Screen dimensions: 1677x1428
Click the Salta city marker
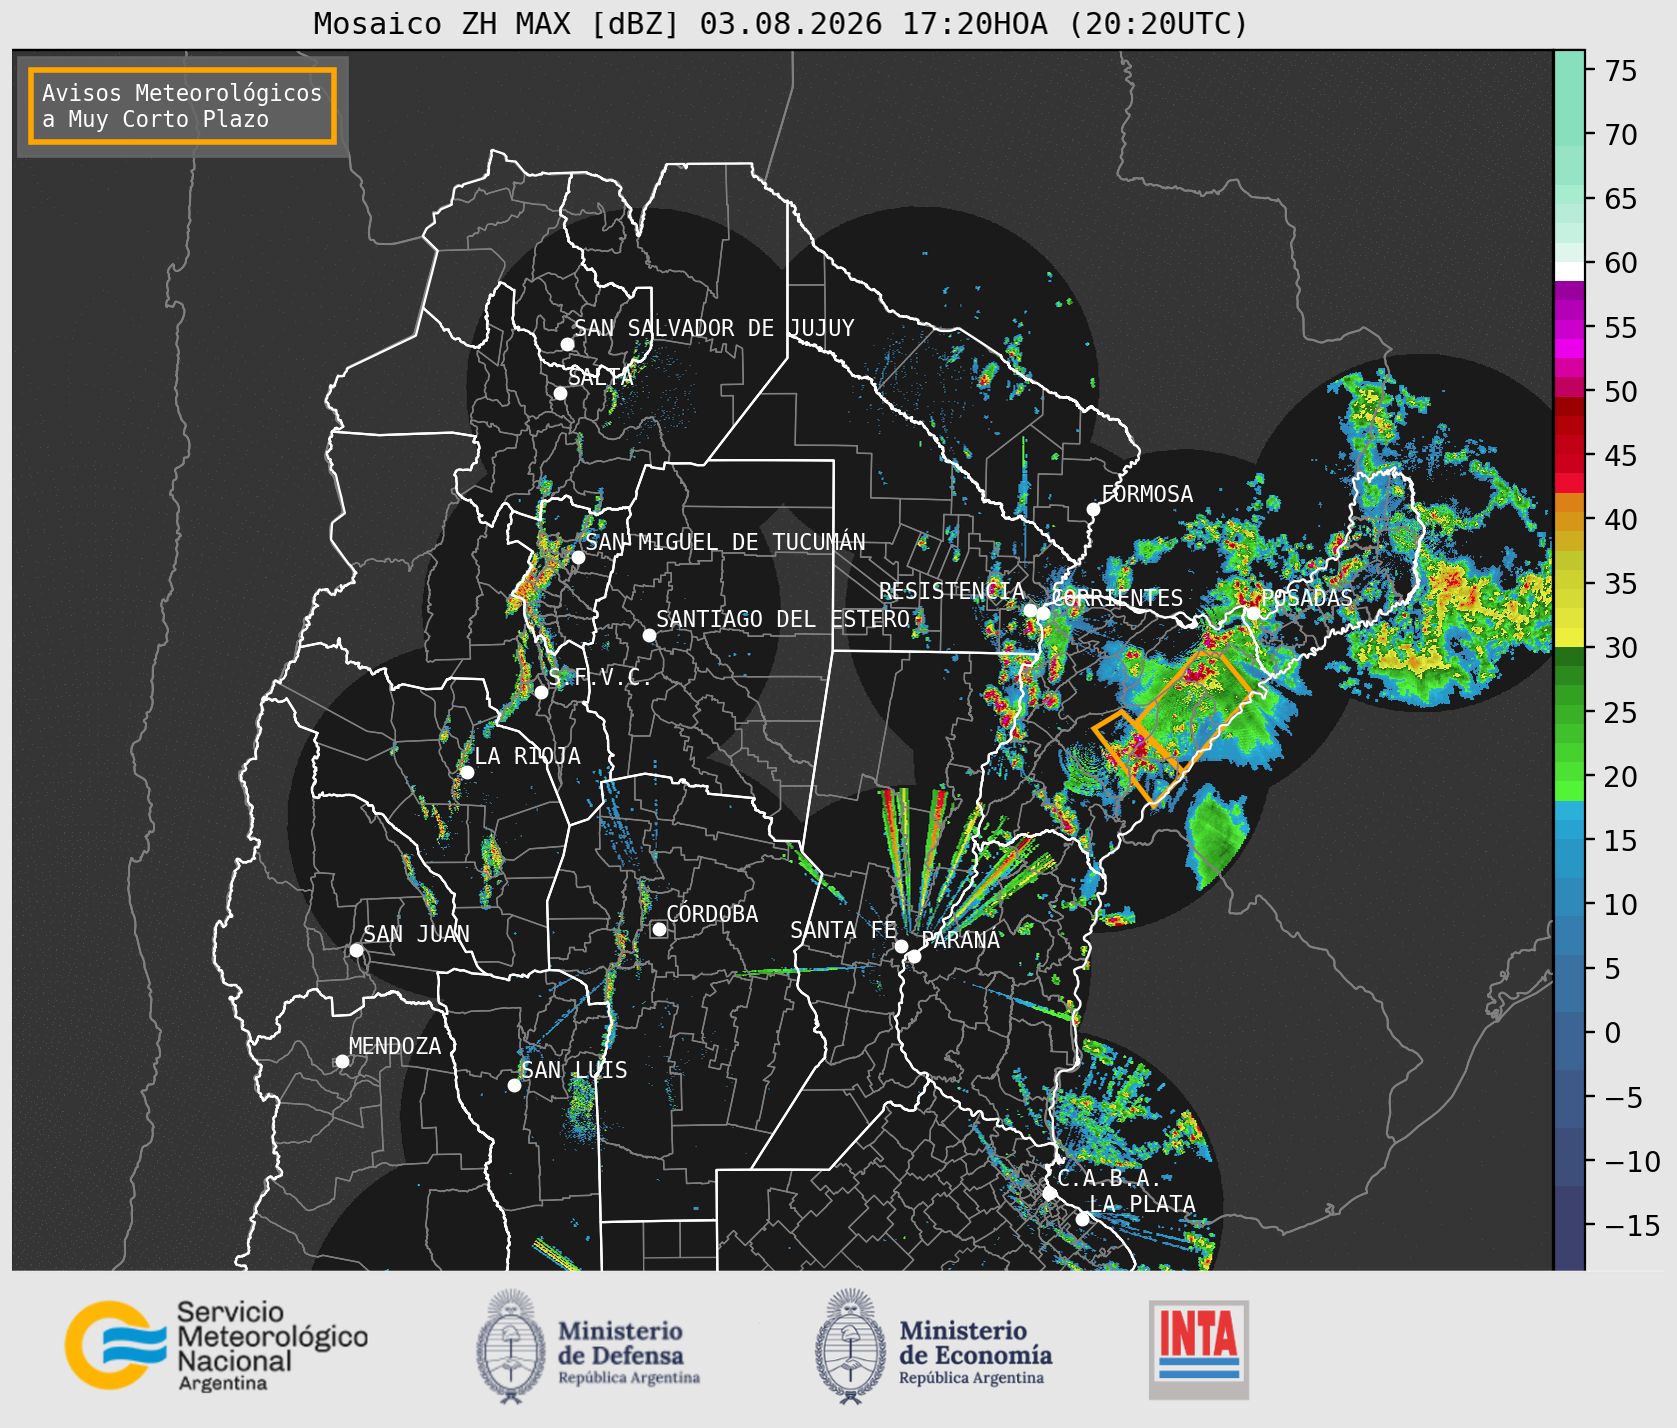(x=561, y=393)
